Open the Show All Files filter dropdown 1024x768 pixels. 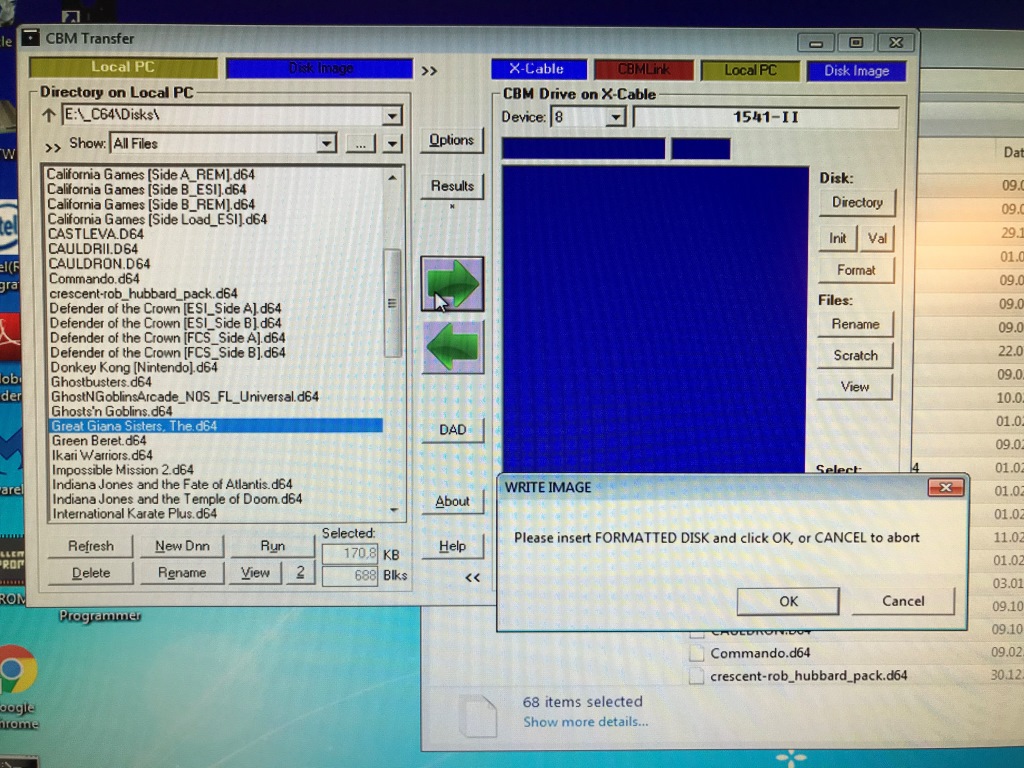[x=326, y=144]
